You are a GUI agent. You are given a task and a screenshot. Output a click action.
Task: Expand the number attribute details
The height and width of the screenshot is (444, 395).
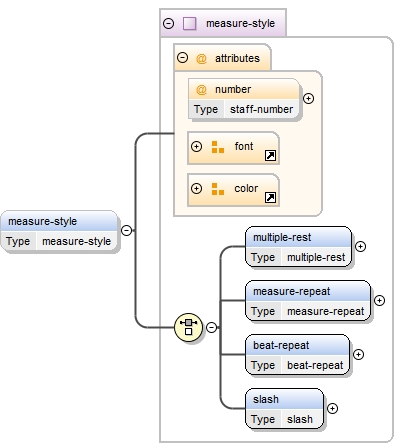pos(308,98)
